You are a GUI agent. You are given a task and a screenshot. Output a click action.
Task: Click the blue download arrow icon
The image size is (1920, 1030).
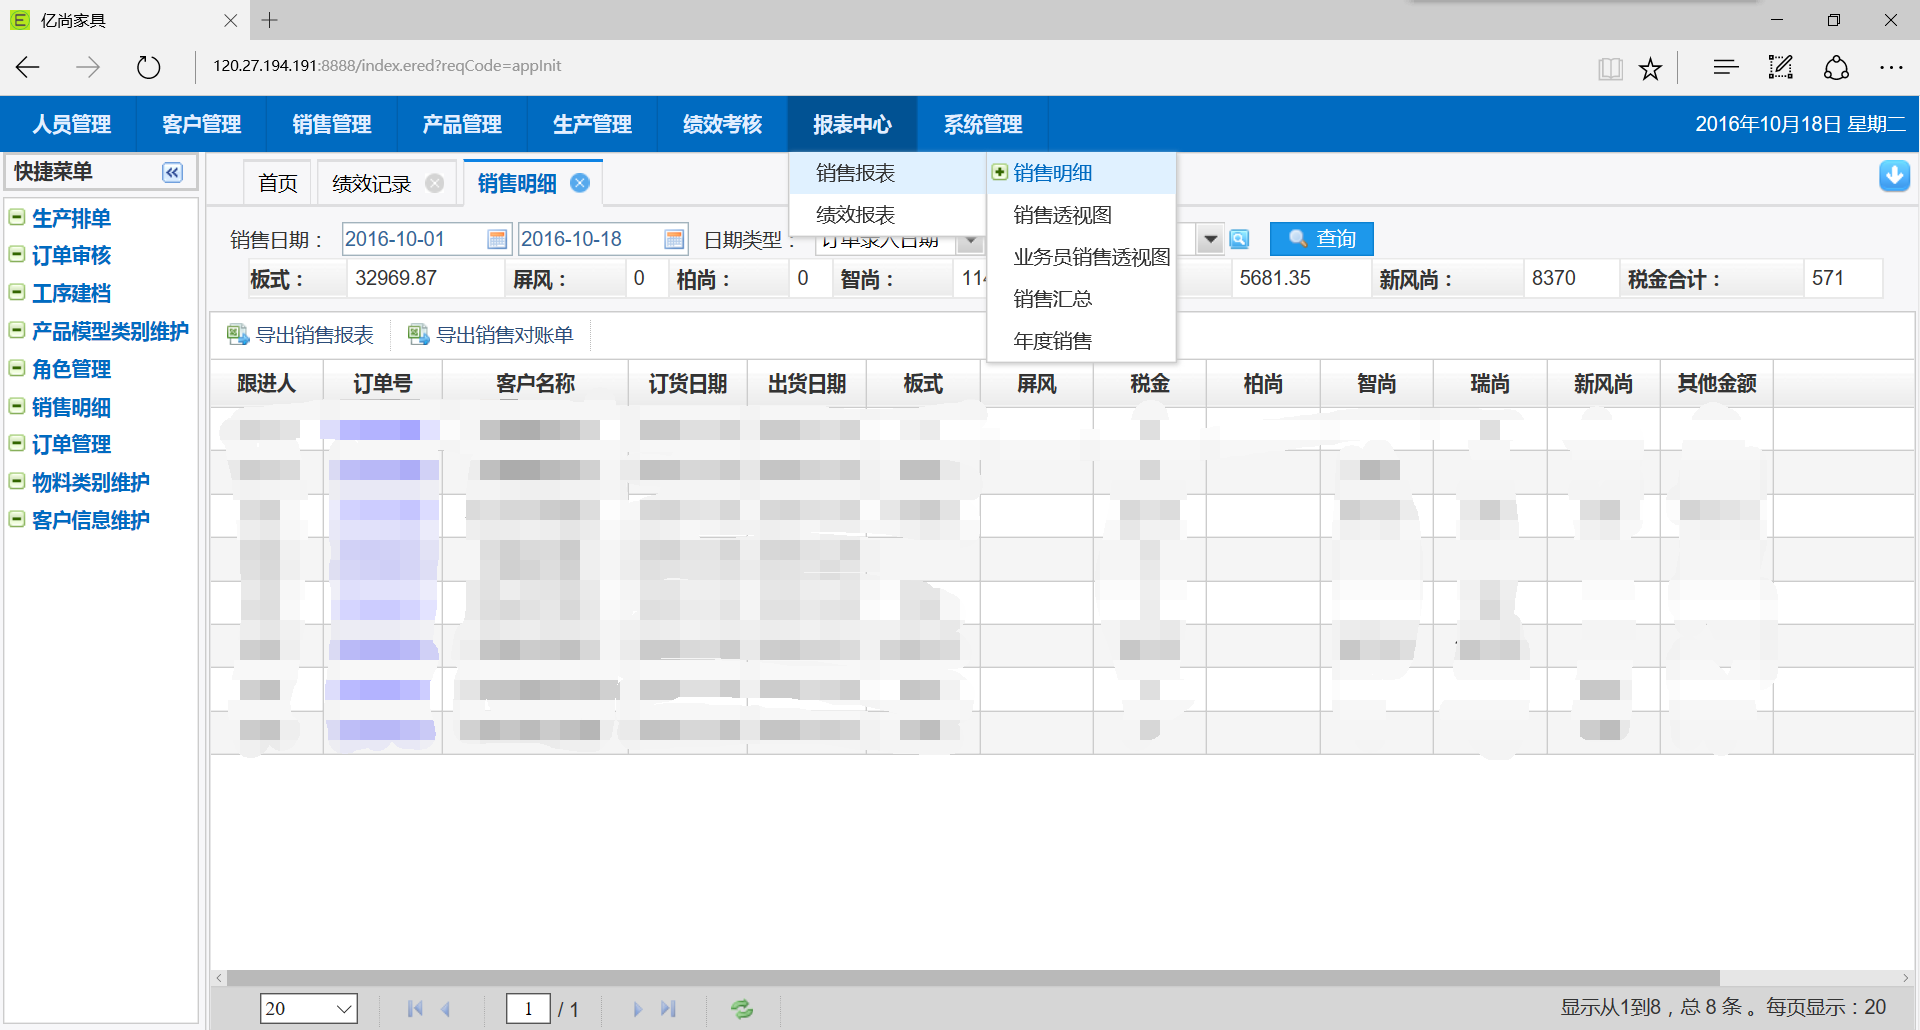(1893, 176)
